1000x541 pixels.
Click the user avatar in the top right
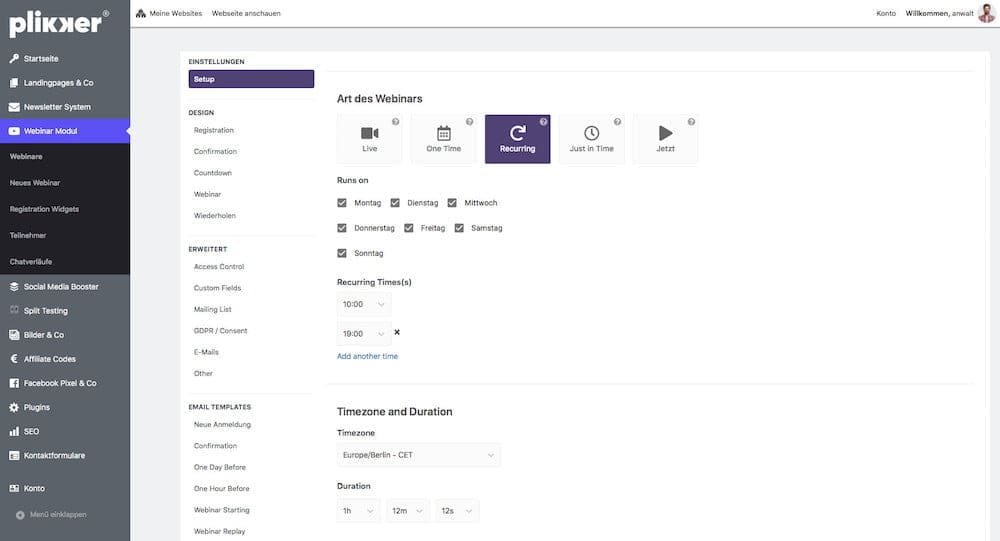(986, 13)
